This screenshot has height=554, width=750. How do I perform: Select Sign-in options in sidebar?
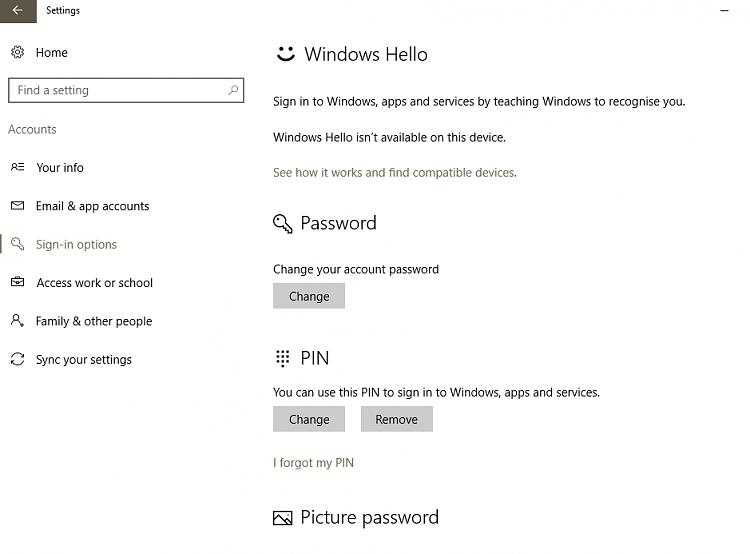tap(76, 244)
